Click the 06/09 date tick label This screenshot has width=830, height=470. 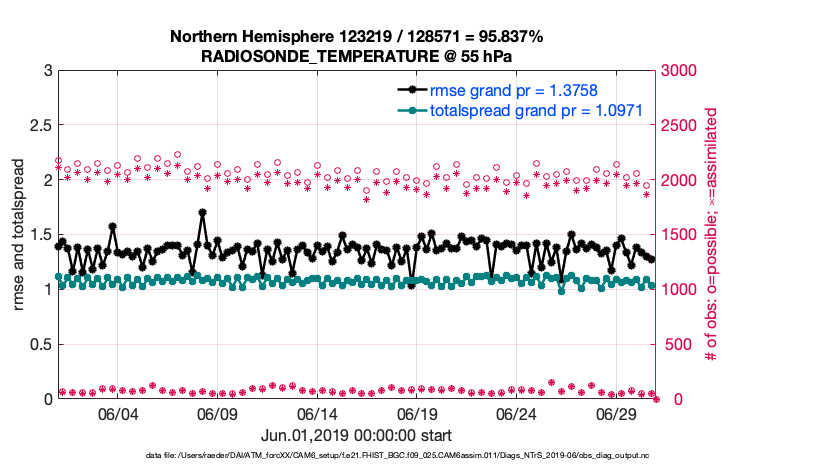216,414
